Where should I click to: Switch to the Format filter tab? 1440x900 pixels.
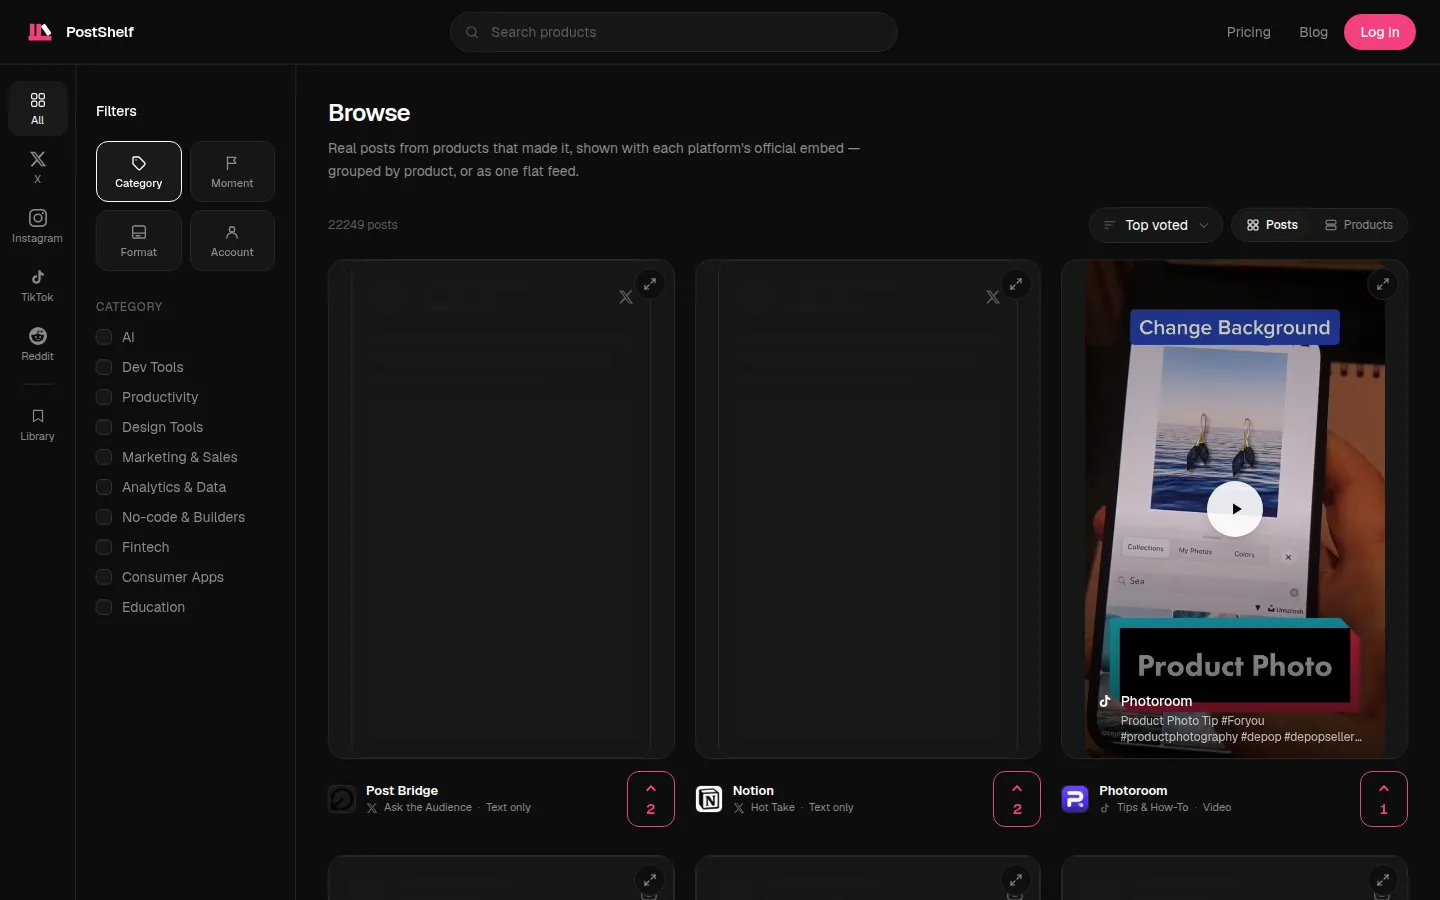[x=139, y=240]
